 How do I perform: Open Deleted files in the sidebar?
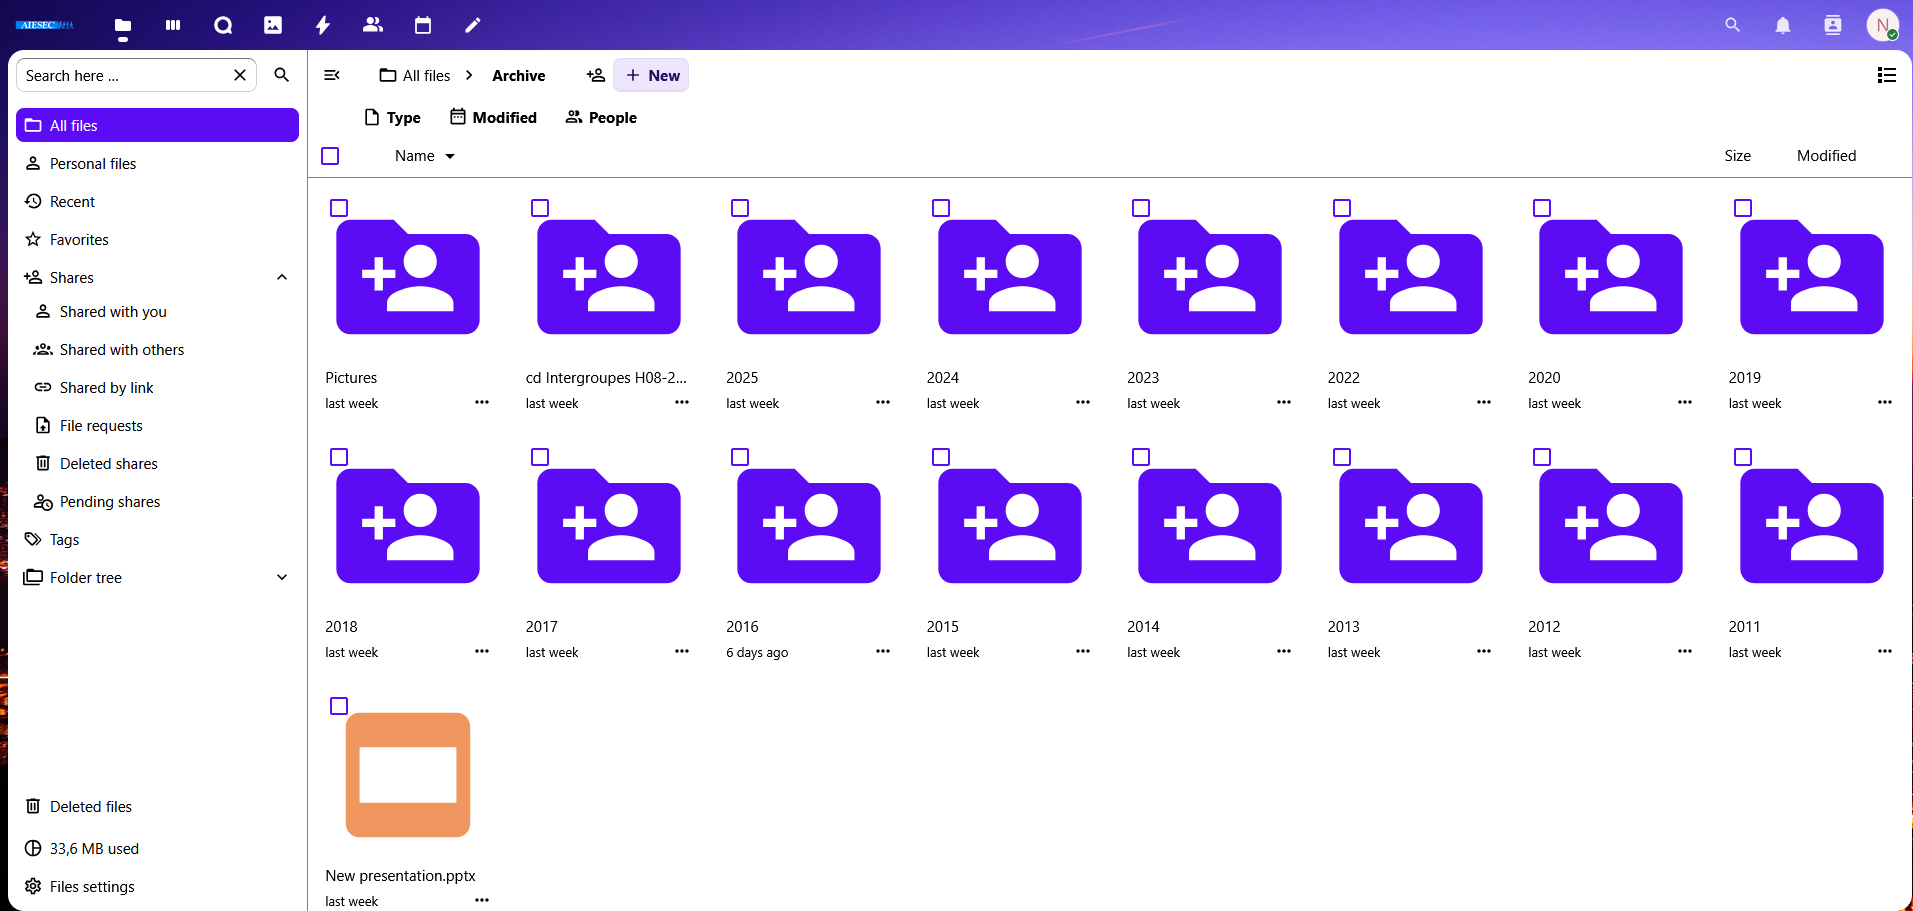[x=90, y=807]
